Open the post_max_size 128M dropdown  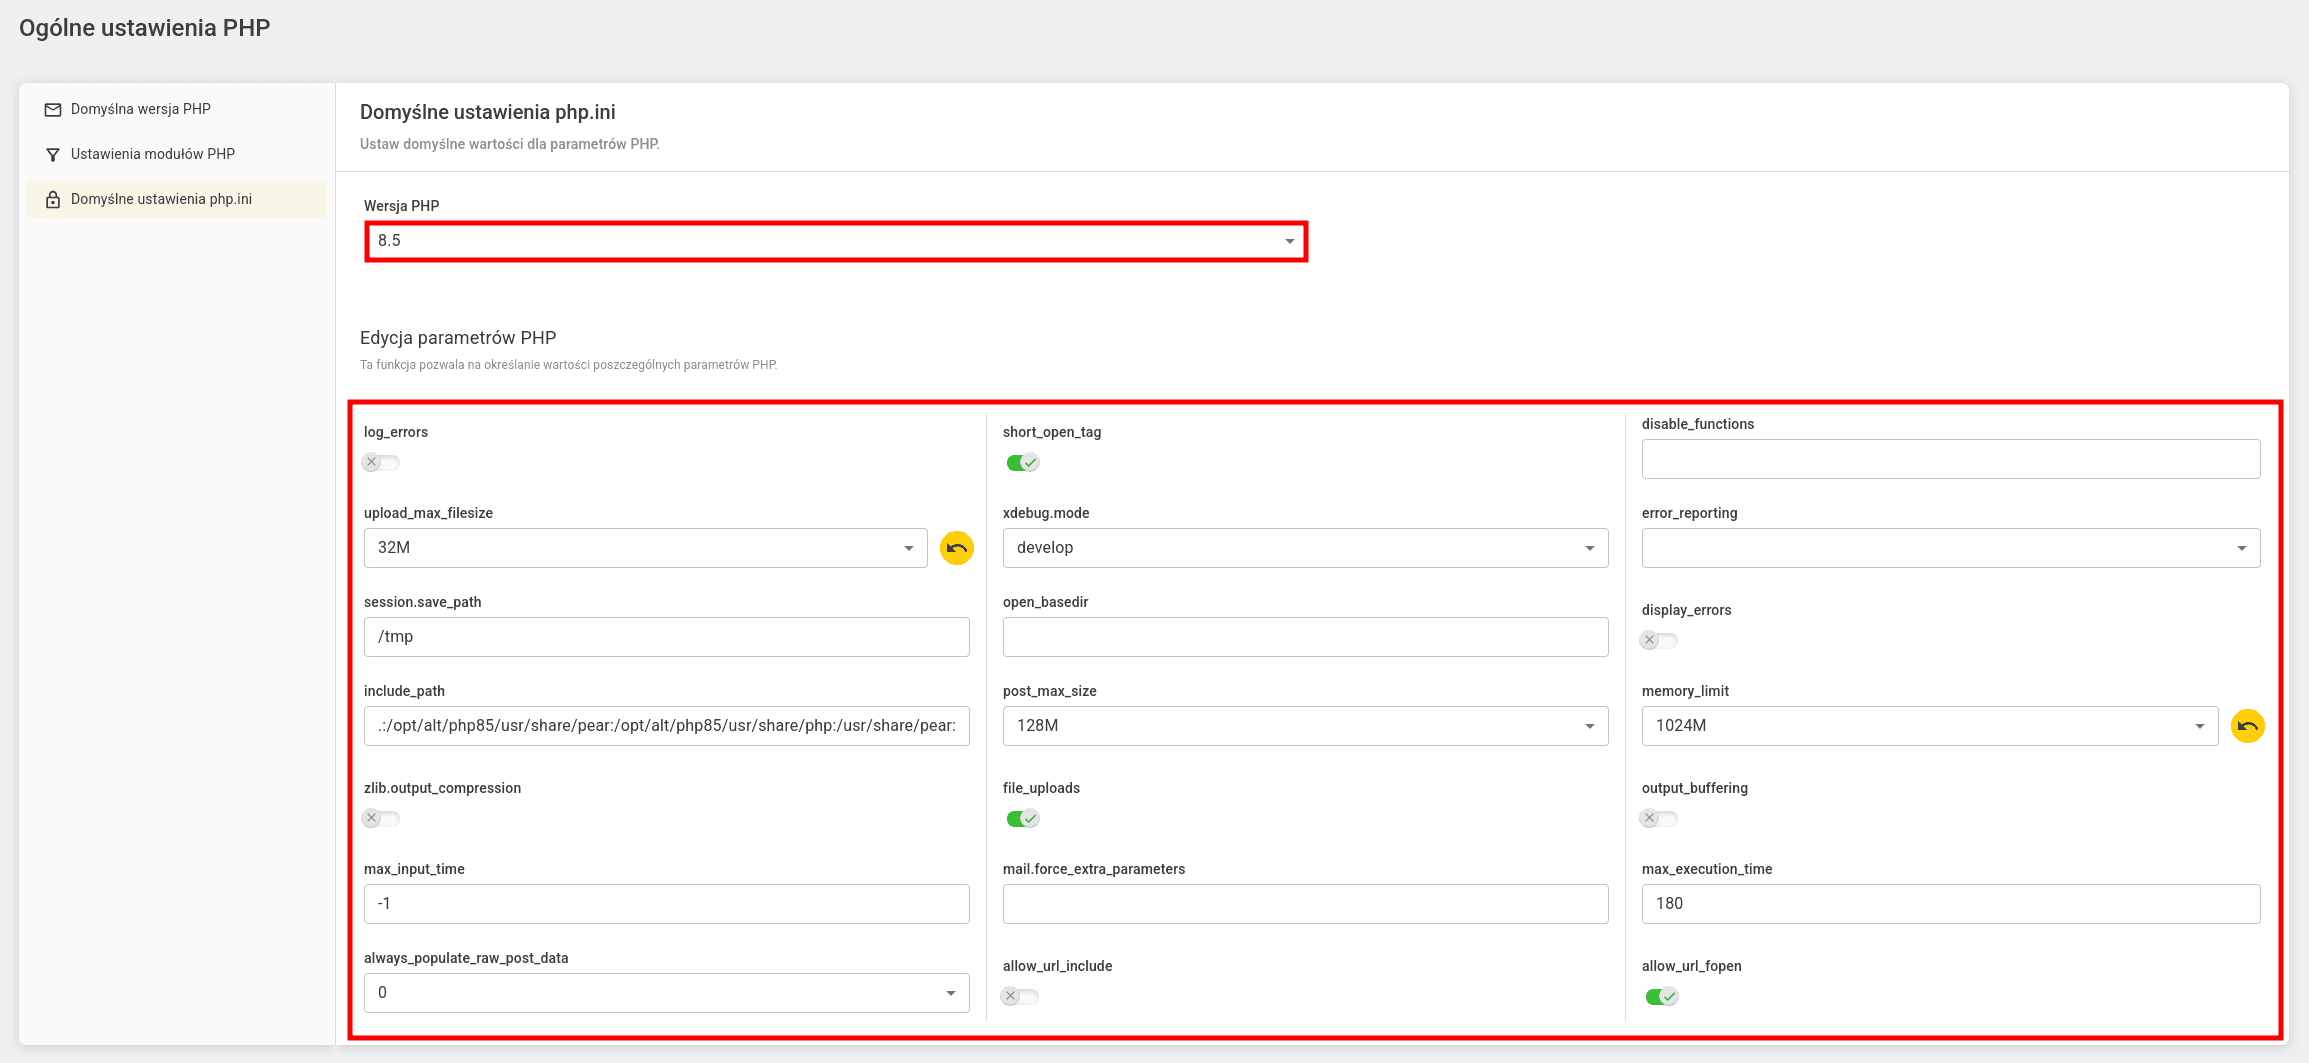pos(1305,726)
